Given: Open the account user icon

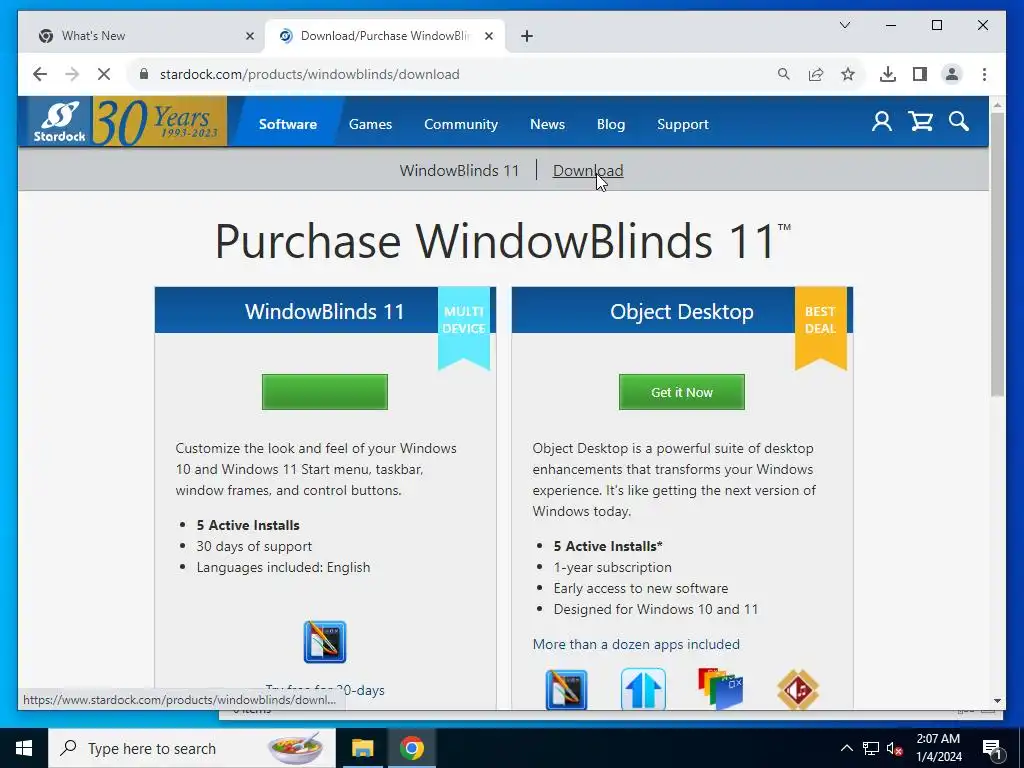Looking at the screenshot, I should [x=882, y=121].
